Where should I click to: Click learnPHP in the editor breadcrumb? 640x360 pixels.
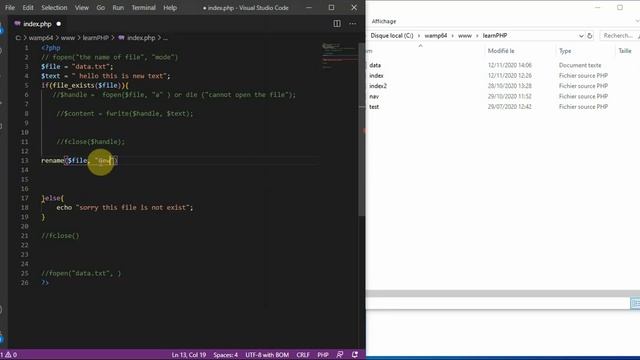point(96,38)
